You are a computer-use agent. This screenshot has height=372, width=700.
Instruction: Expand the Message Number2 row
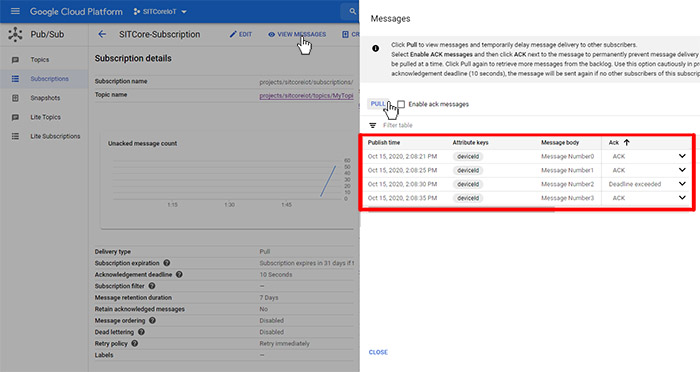pyautogui.click(x=682, y=184)
